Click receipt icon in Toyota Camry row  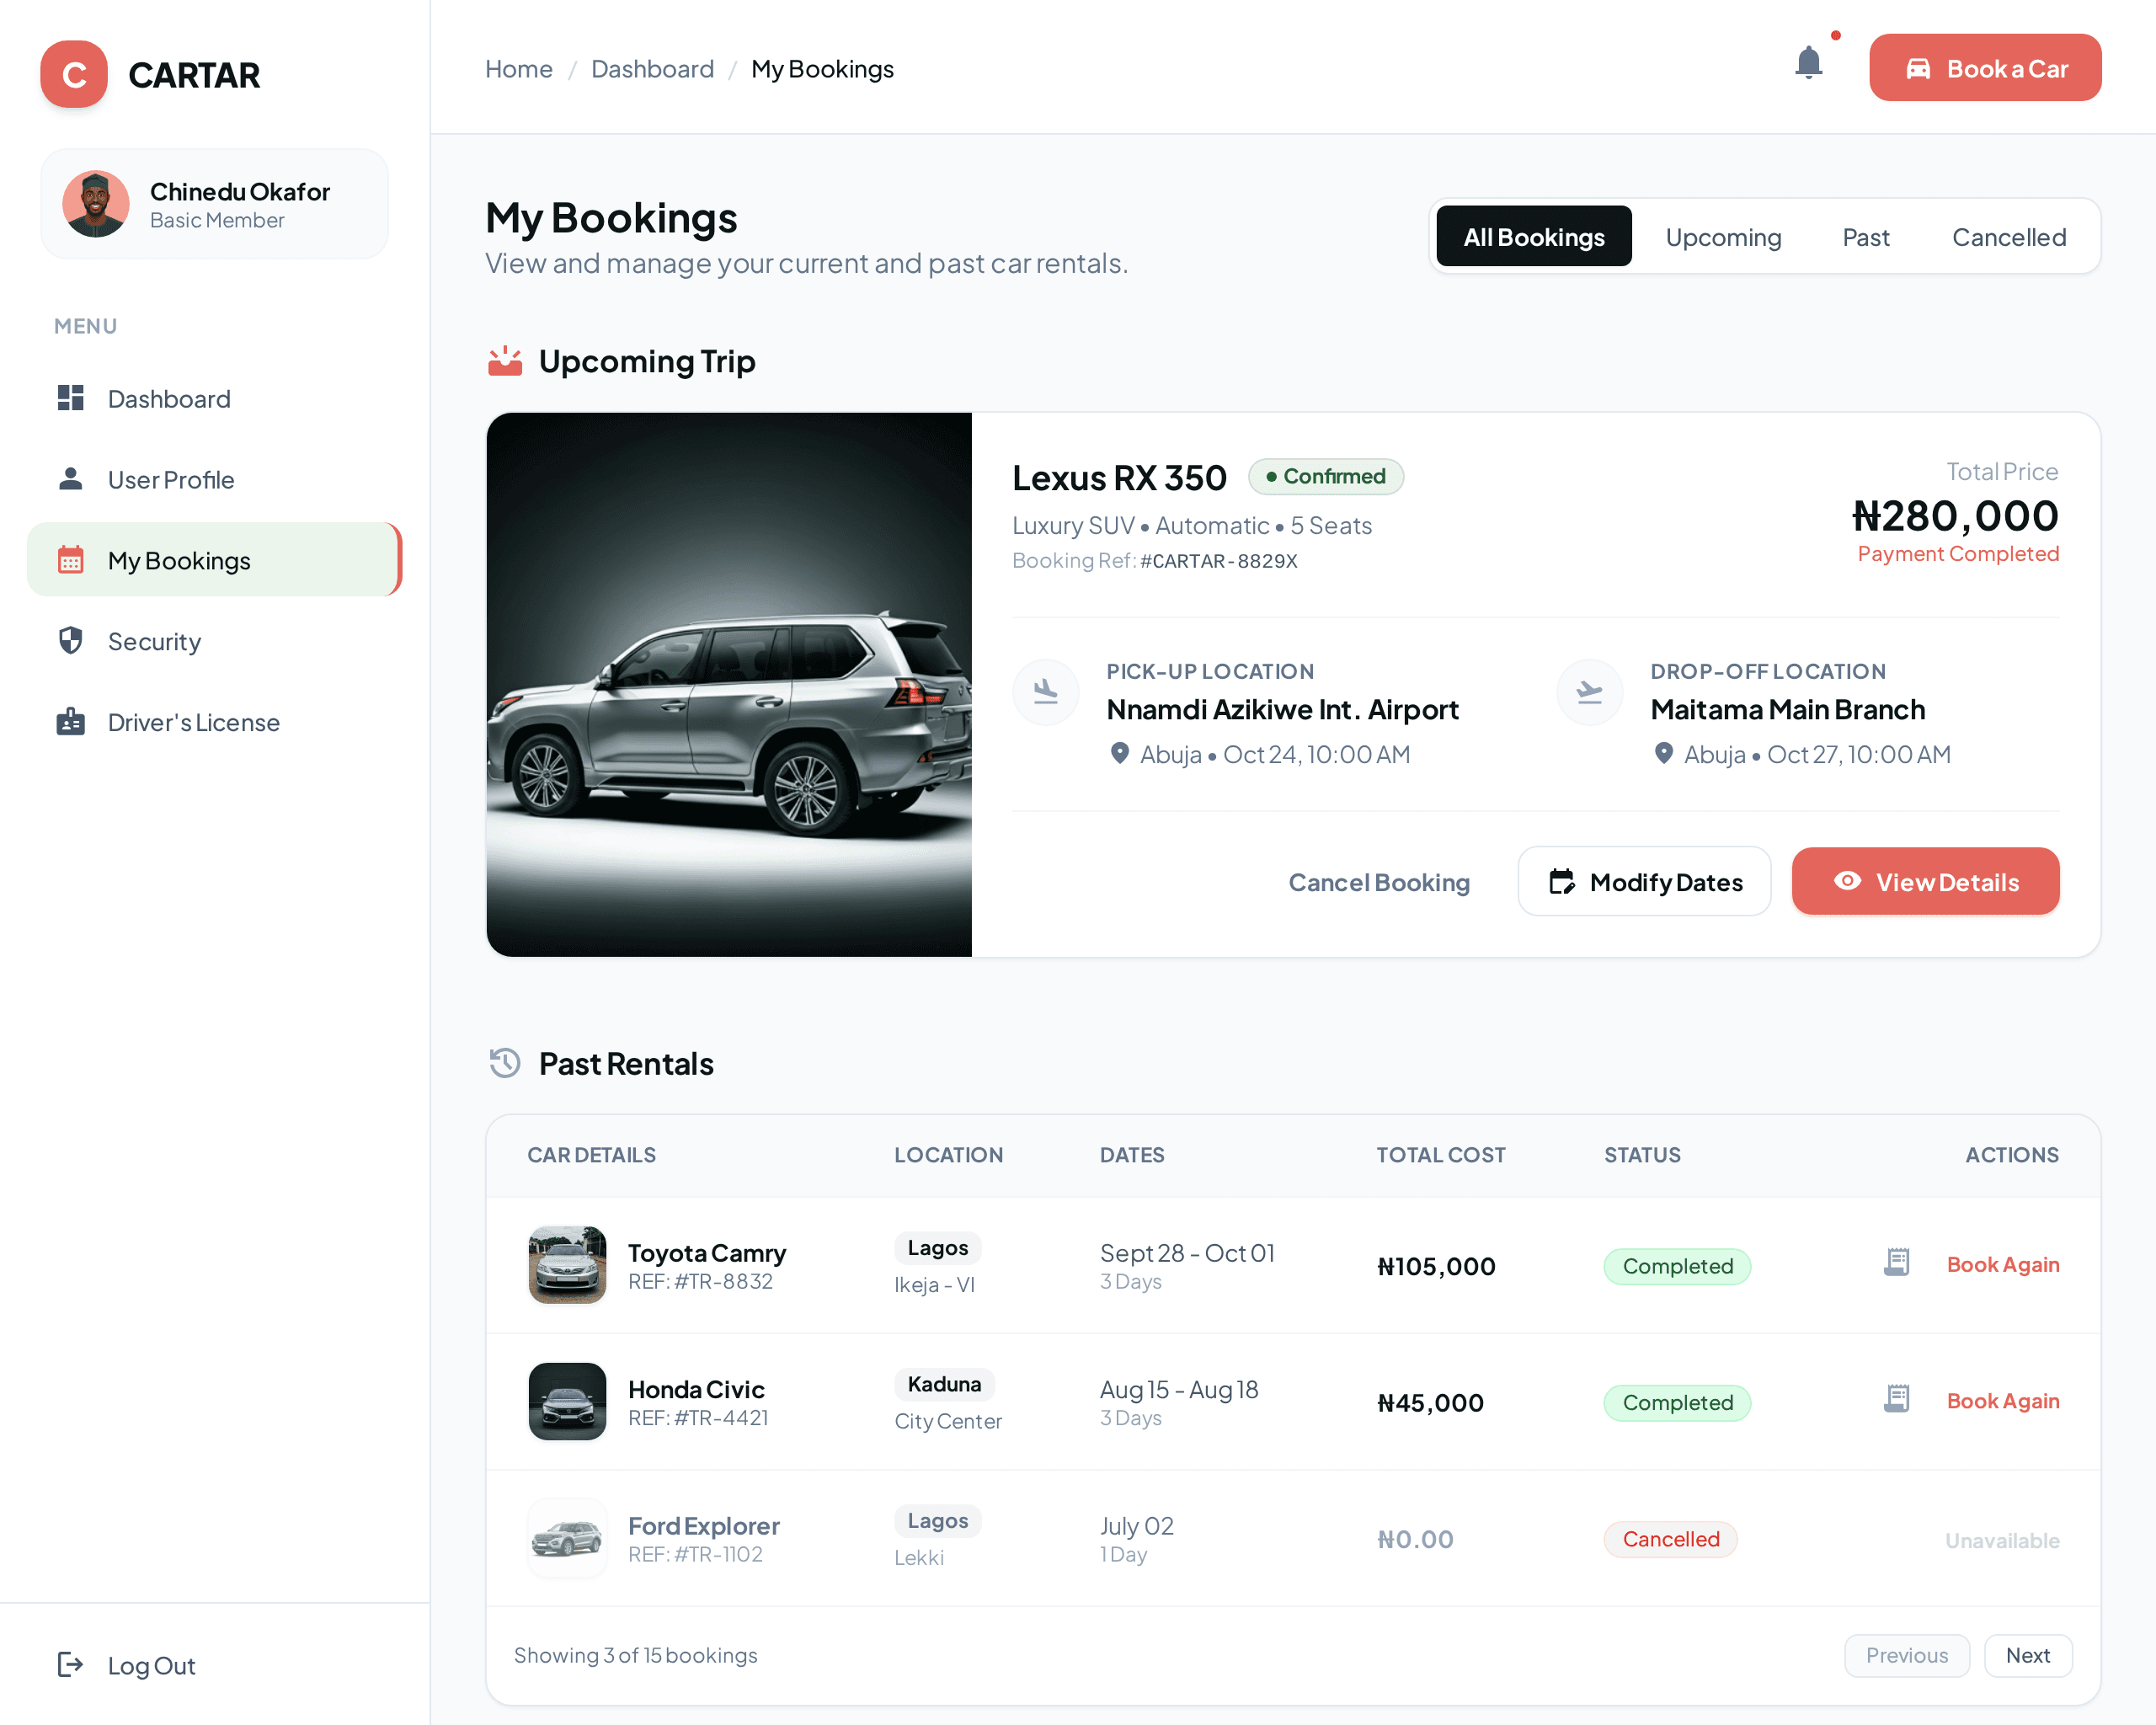[1897, 1263]
